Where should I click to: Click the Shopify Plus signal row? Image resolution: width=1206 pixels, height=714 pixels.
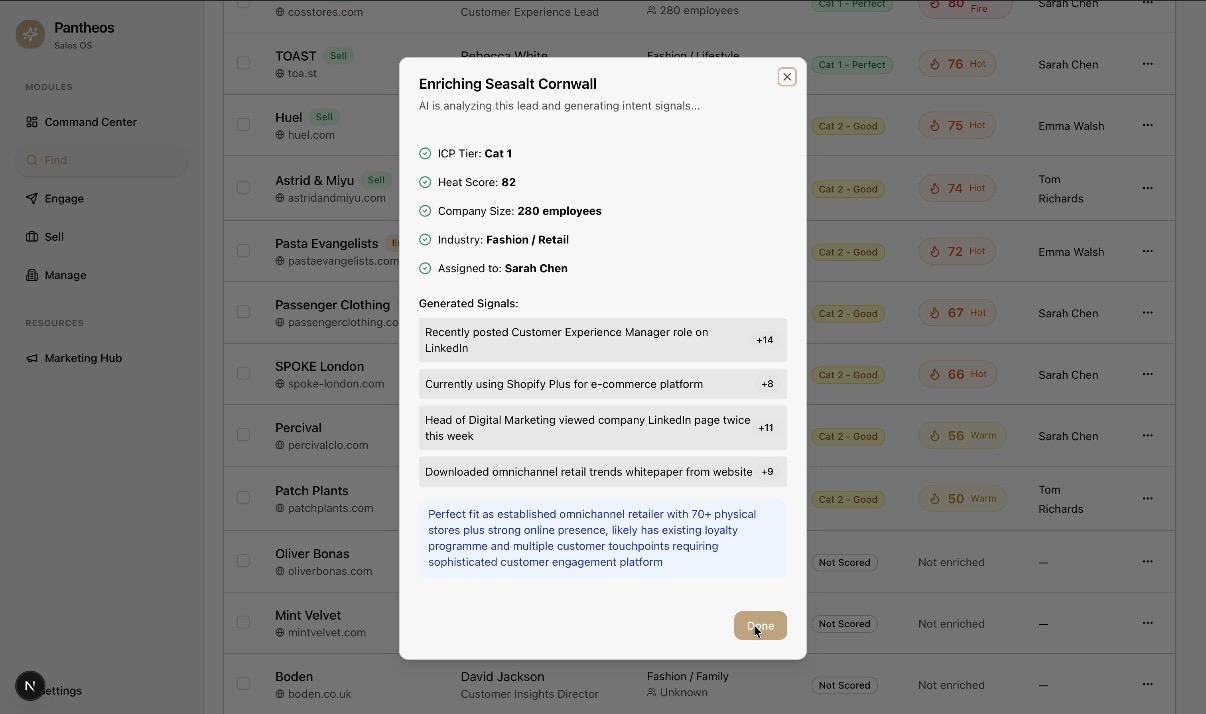coord(602,384)
